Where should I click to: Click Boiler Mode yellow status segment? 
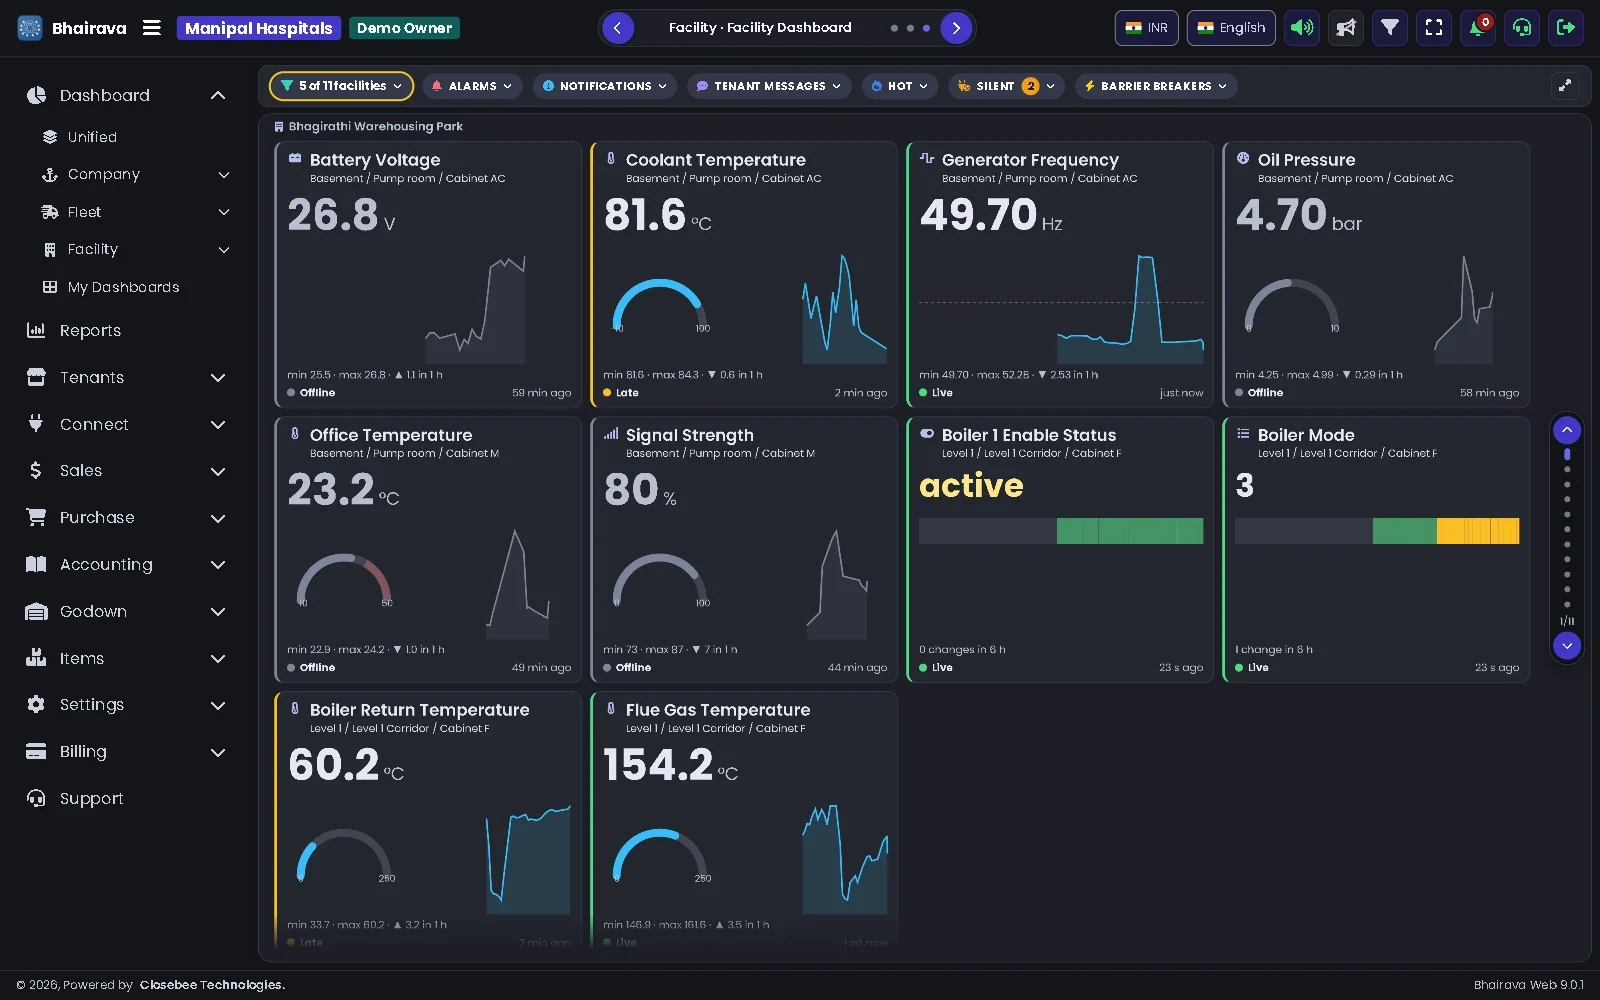1478,531
